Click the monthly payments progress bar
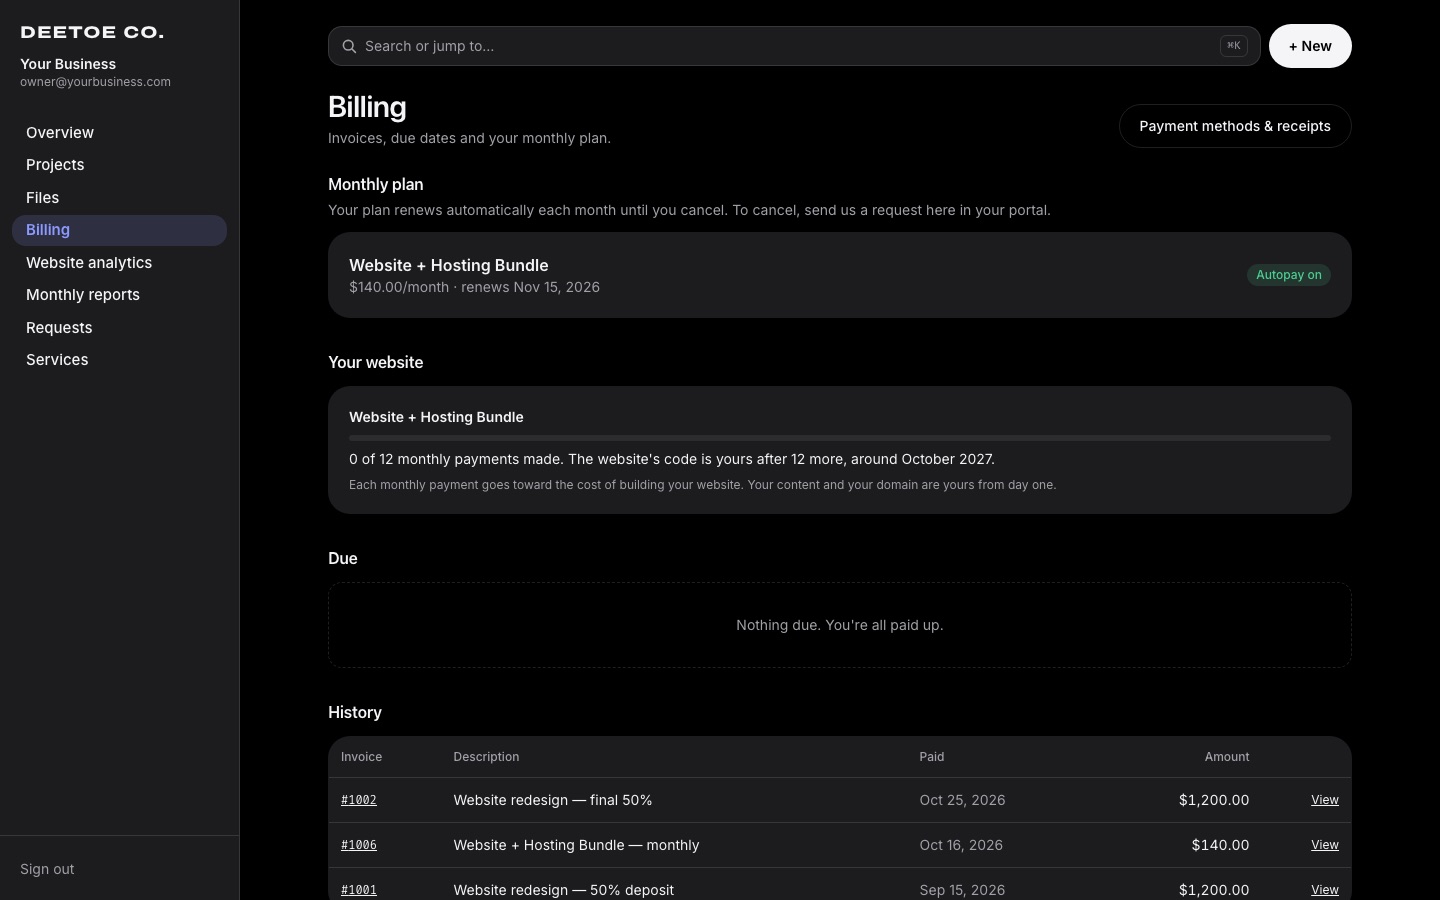Image resolution: width=1440 pixels, height=900 pixels. (840, 438)
